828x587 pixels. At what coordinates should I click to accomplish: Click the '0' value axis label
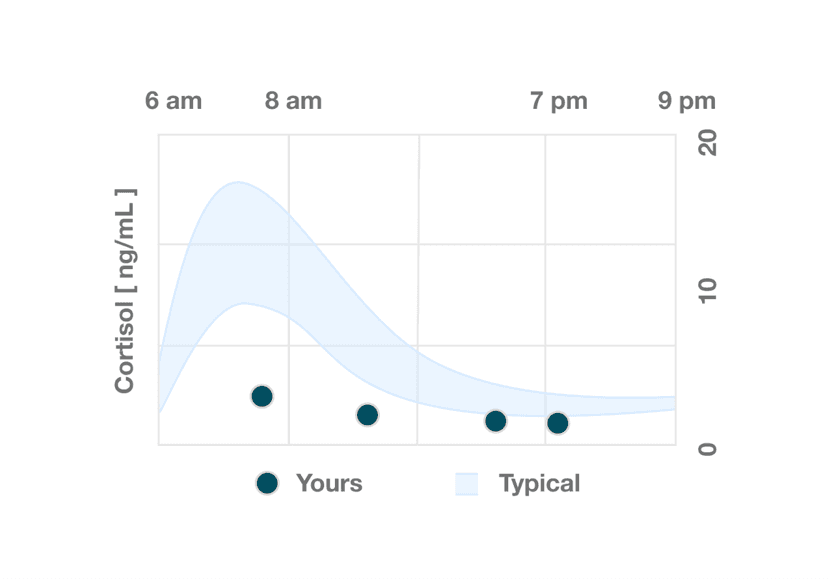coord(707,449)
